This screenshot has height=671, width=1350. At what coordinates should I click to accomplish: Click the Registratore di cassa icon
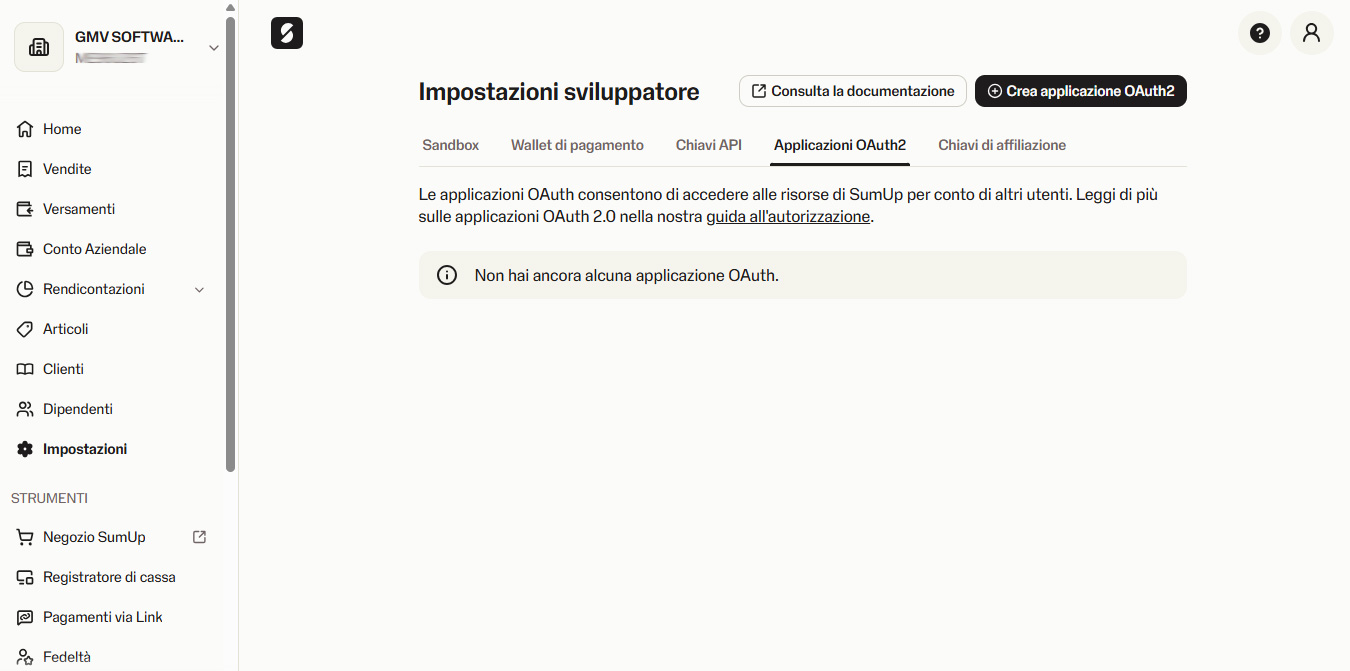[x=25, y=577]
